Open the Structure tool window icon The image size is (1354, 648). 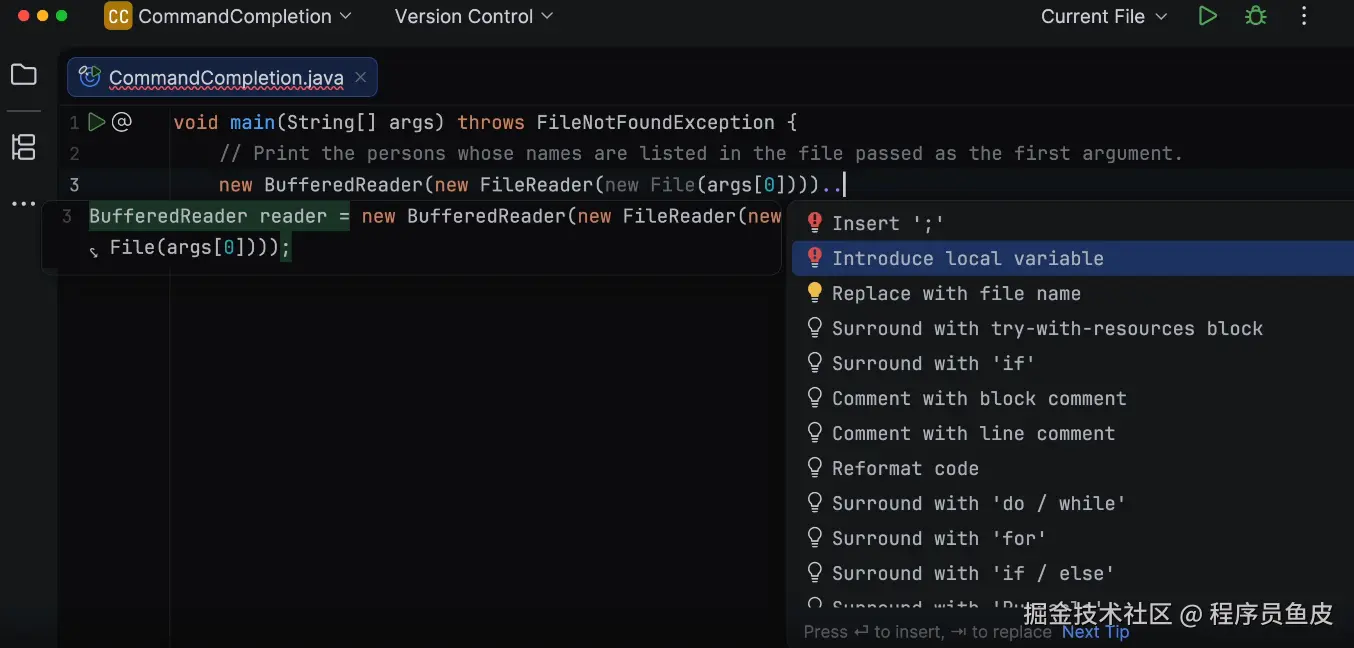click(x=23, y=147)
